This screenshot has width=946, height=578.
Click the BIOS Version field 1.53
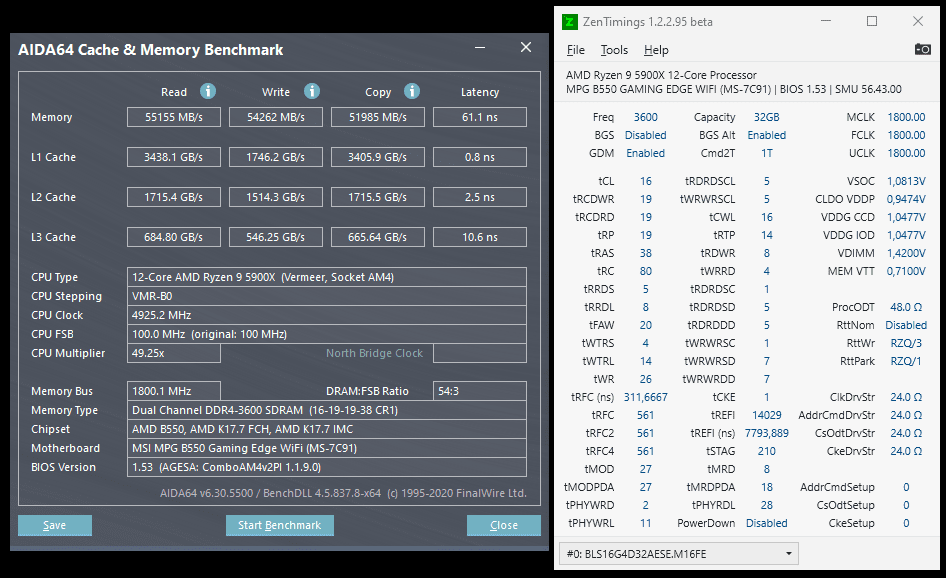coord(326,467)
